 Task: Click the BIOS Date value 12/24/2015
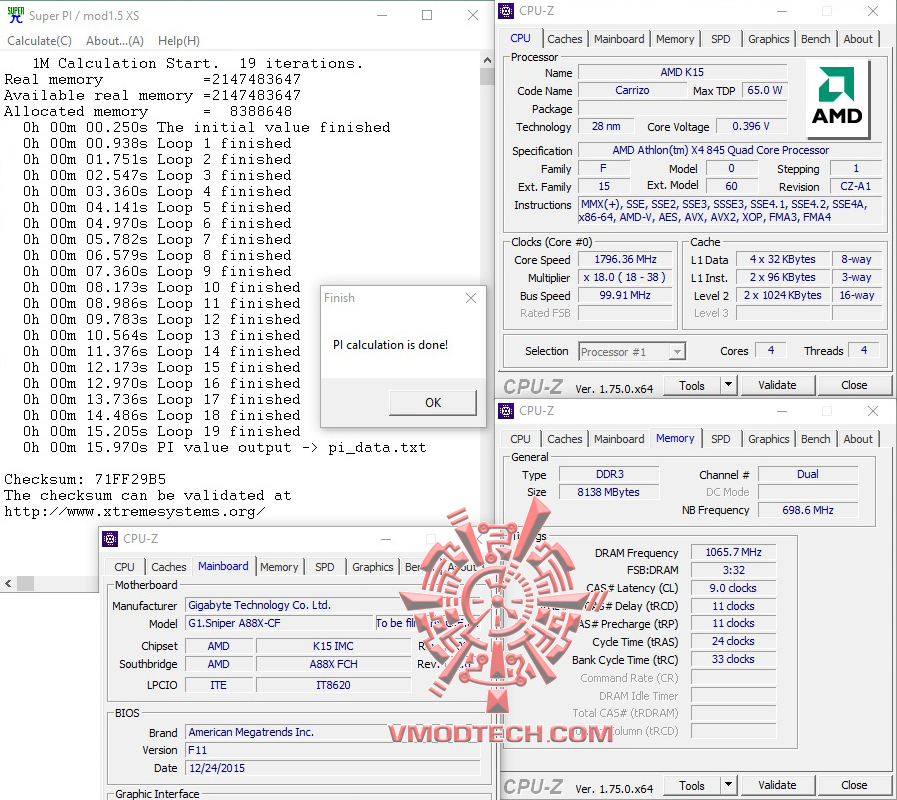(x=332, y=768)
